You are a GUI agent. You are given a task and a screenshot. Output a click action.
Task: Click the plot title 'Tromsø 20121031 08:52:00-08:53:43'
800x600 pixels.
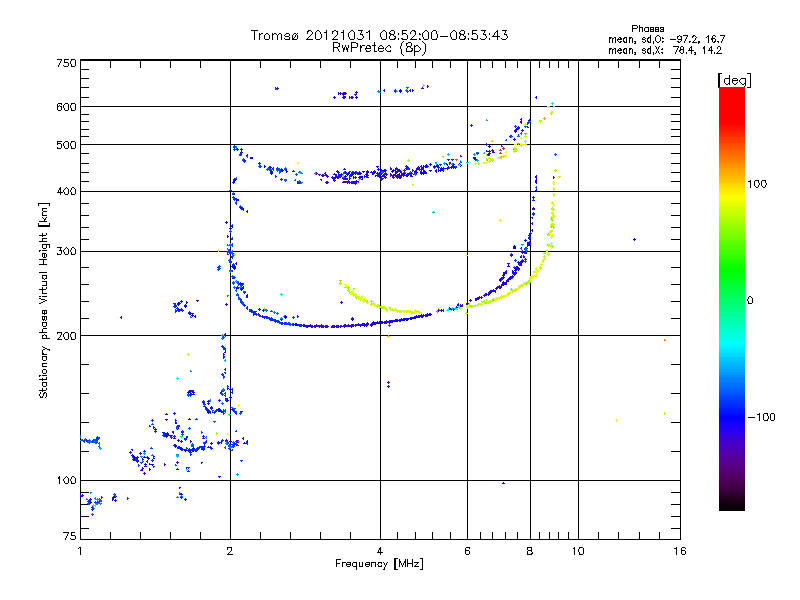[379, 35]
